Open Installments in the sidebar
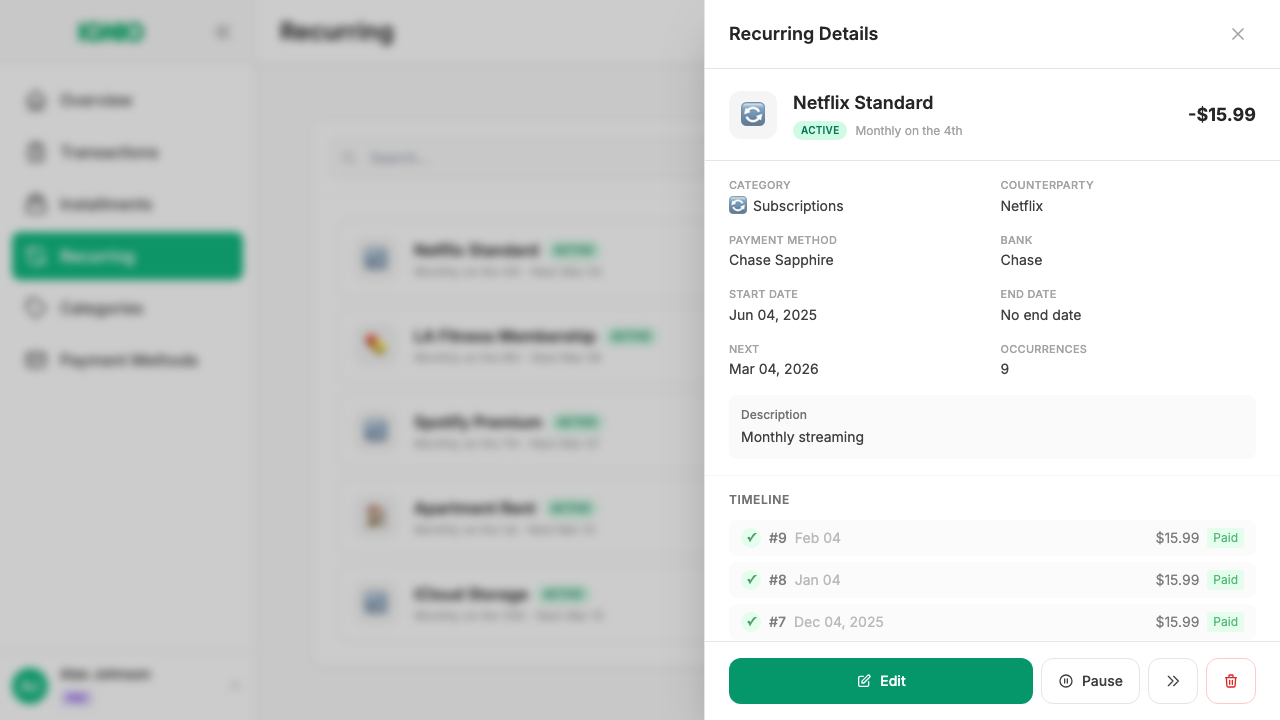Viewport: 1280px width, 720px height. pyautogui.click(x=127, y=204)
